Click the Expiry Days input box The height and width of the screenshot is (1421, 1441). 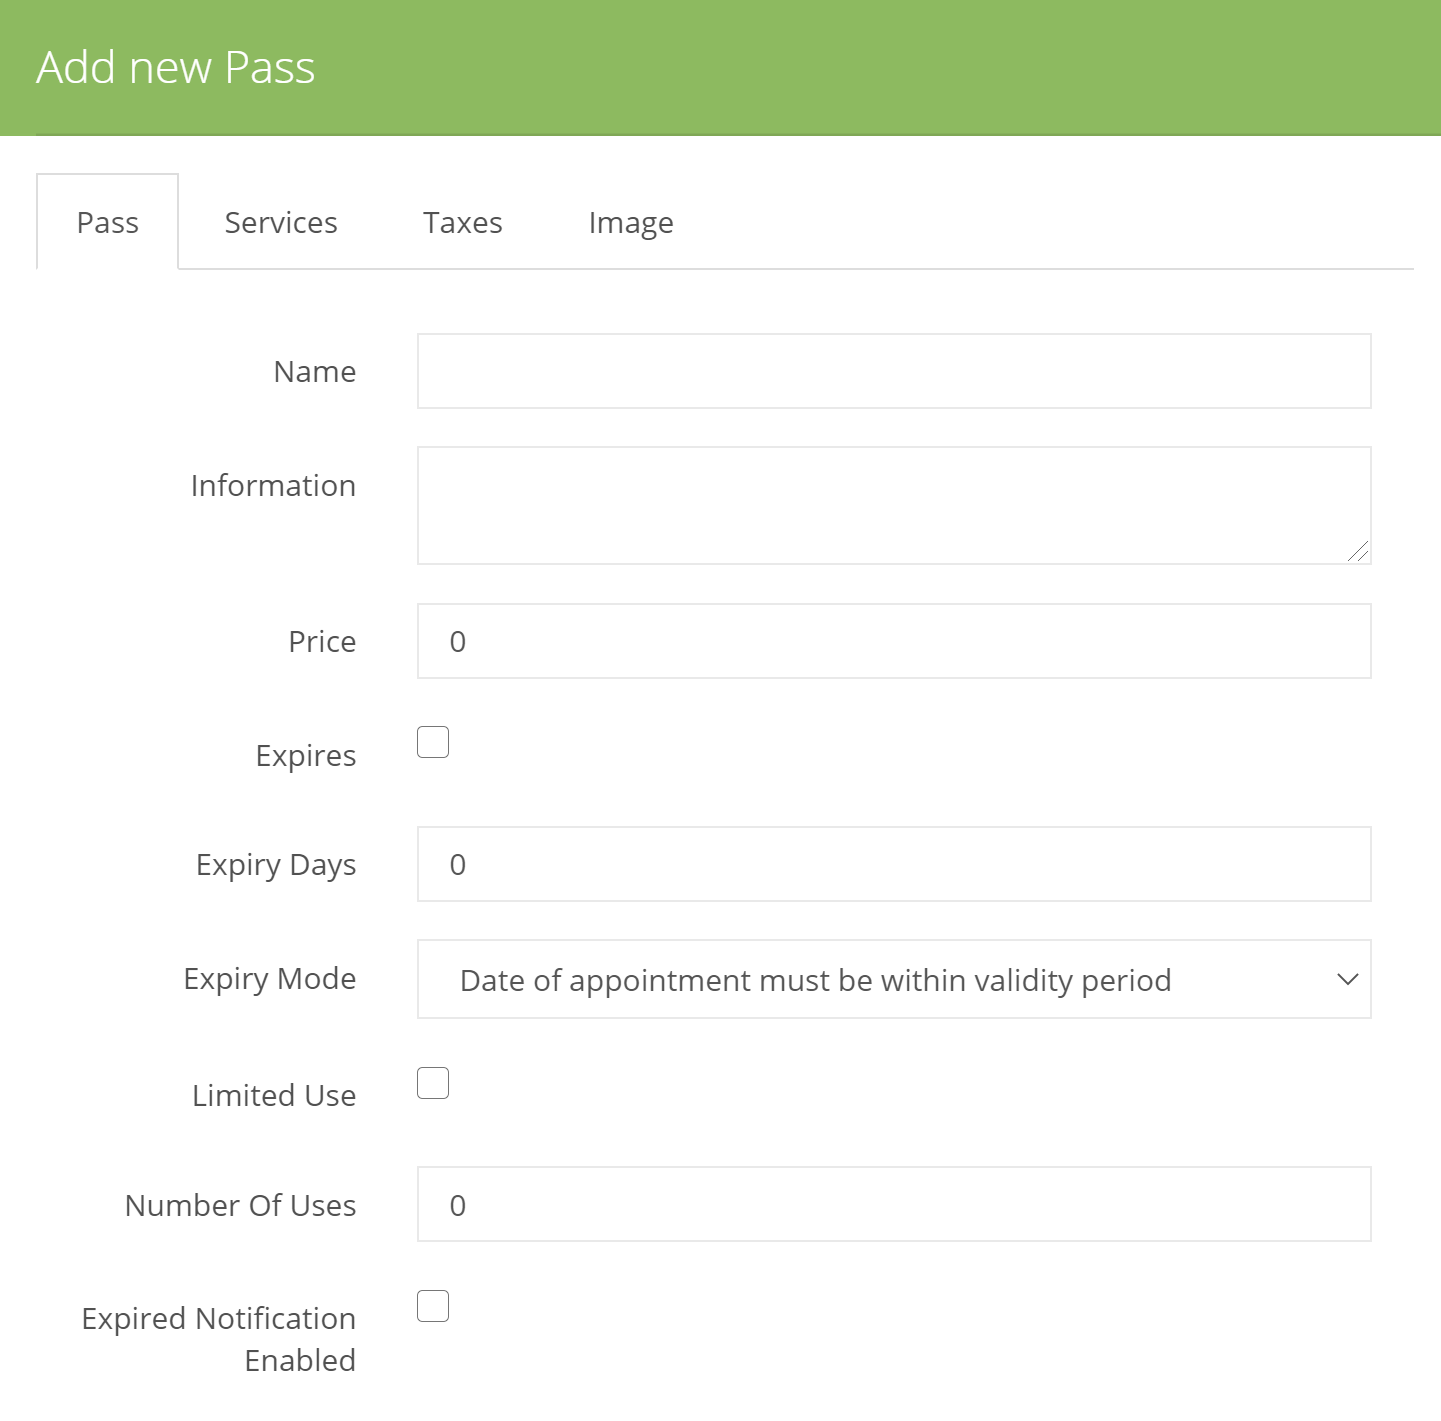894,864
